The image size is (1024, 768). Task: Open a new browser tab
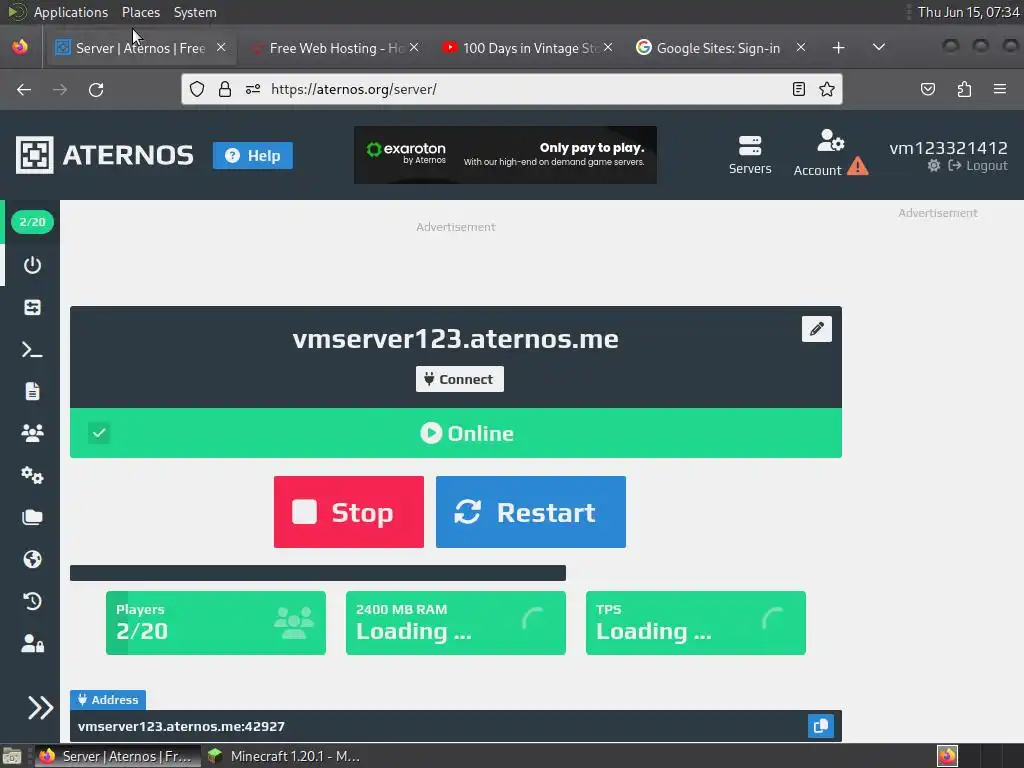839,48
